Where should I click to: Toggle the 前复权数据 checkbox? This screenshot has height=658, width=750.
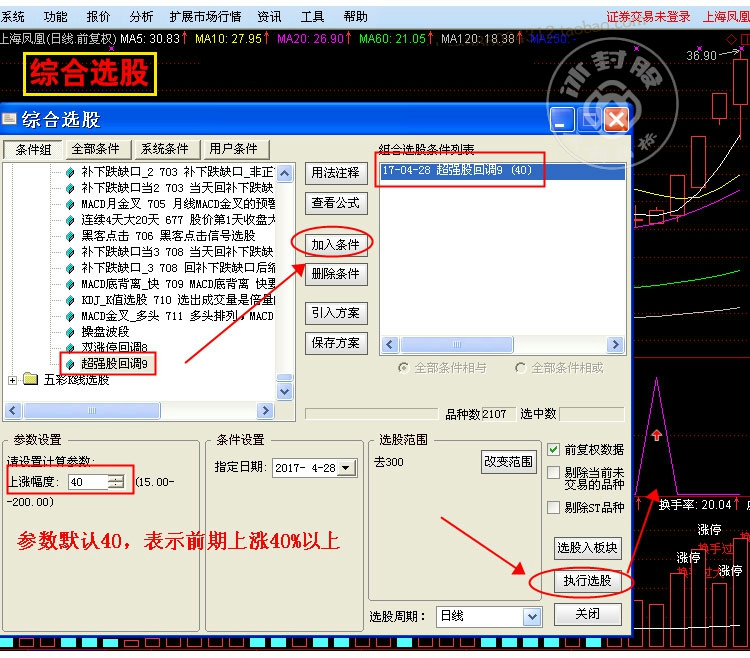553,450
